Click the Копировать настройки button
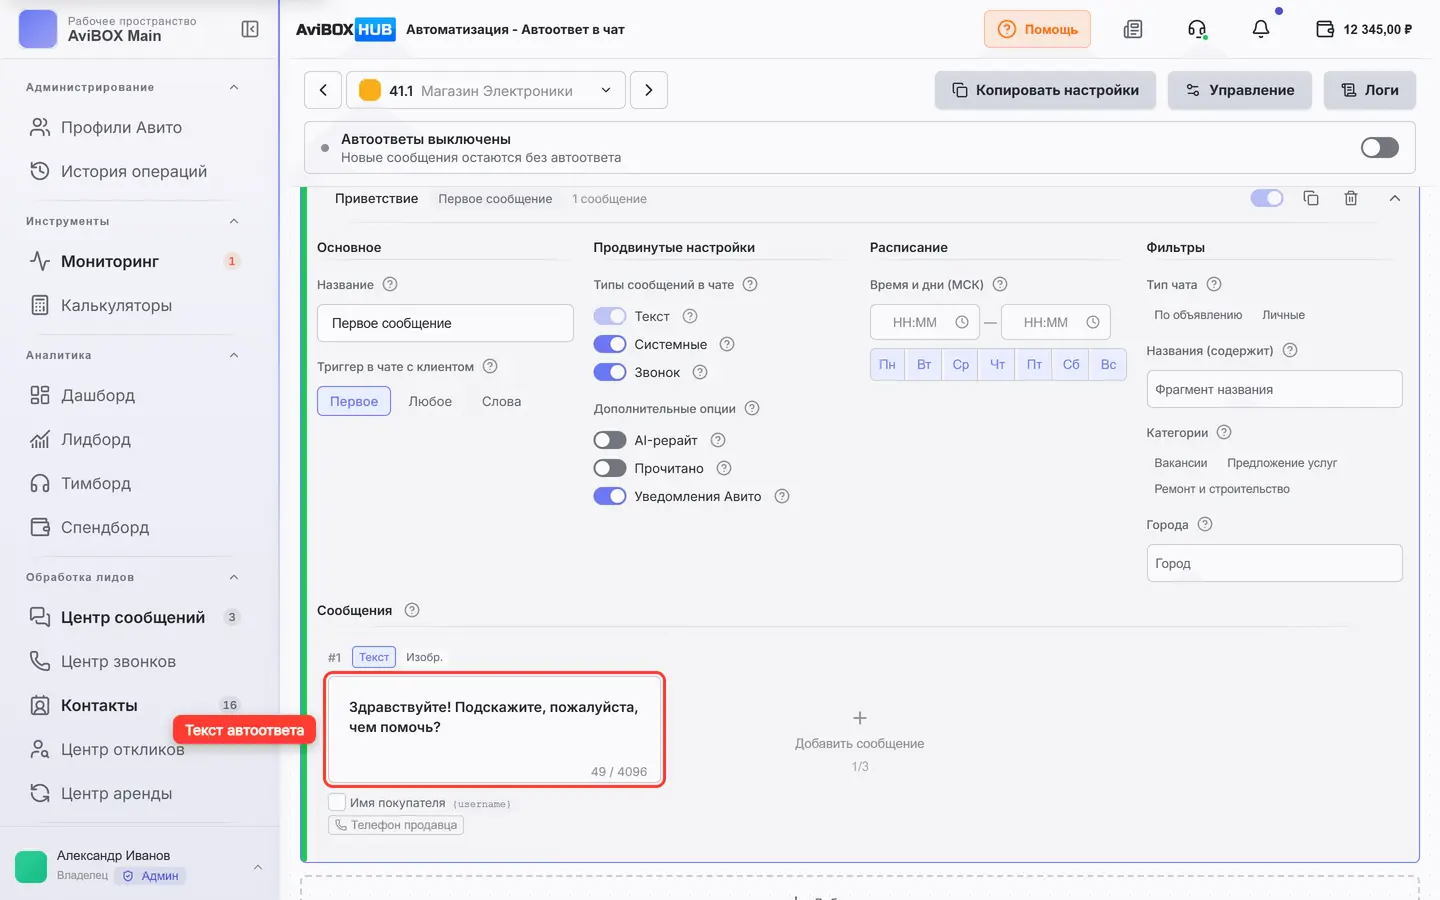The height and width of the screenshot is (900, 1440). point(1045,90)
